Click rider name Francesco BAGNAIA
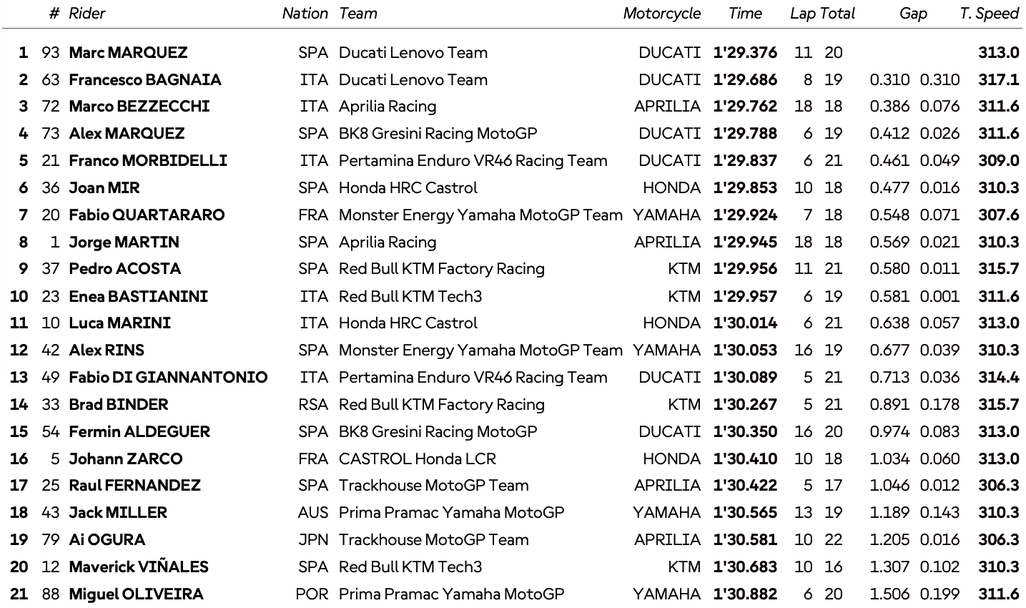This screenshot has width=1026, height=608. tap(145, 80)
